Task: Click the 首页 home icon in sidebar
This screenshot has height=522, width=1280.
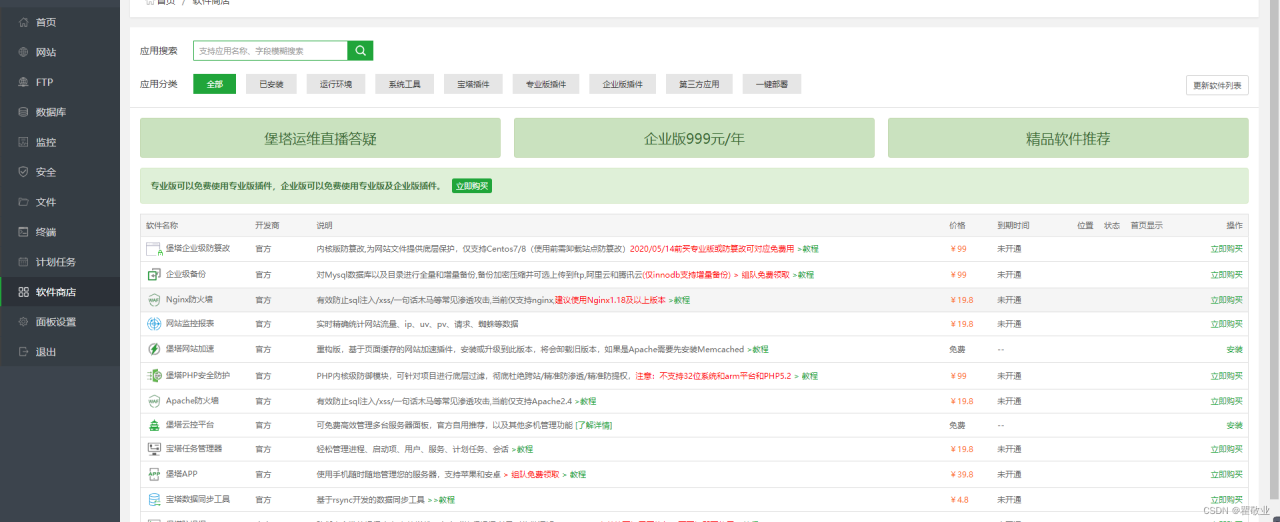Action: tap(24, 22)
